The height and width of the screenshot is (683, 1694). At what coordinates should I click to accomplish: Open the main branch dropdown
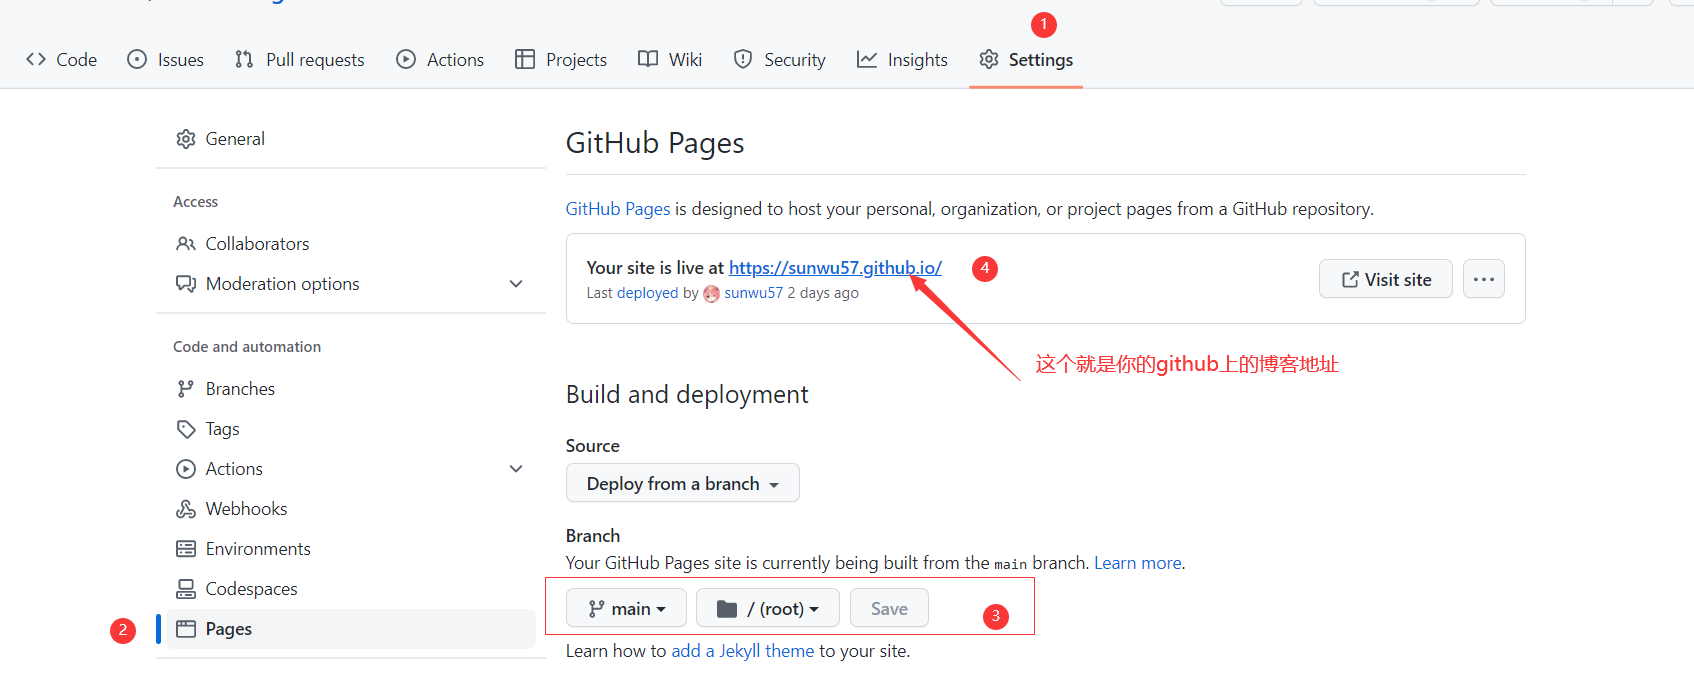626,608
